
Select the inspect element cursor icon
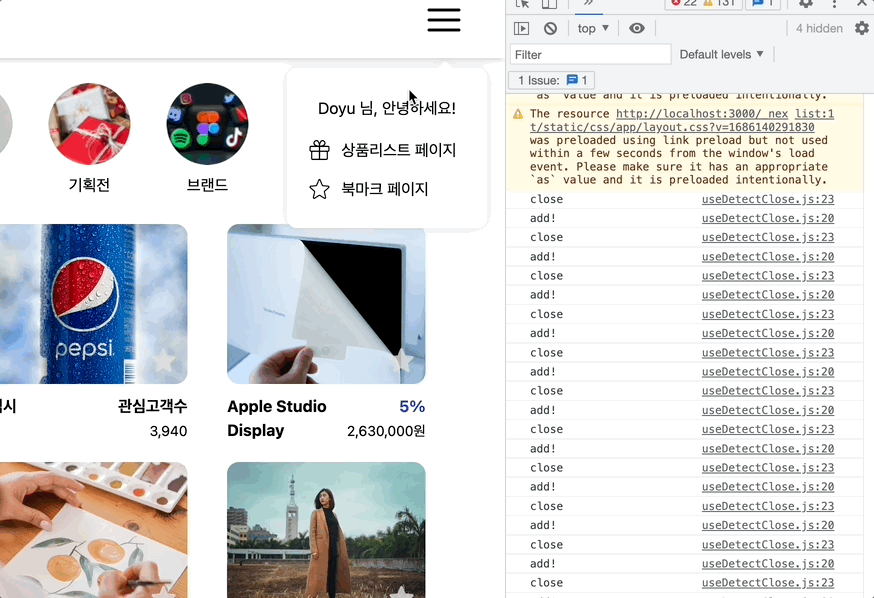[522, 4]
